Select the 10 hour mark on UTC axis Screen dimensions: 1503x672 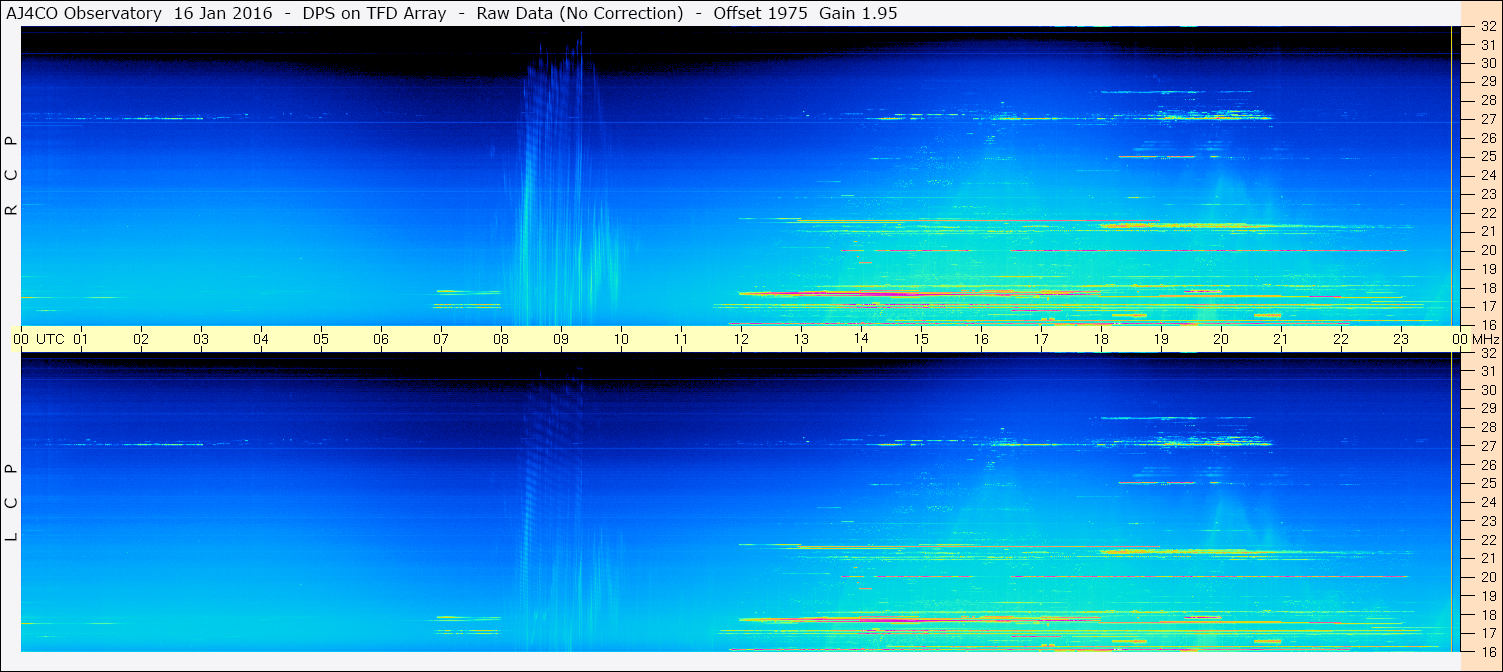click(621, 339)
